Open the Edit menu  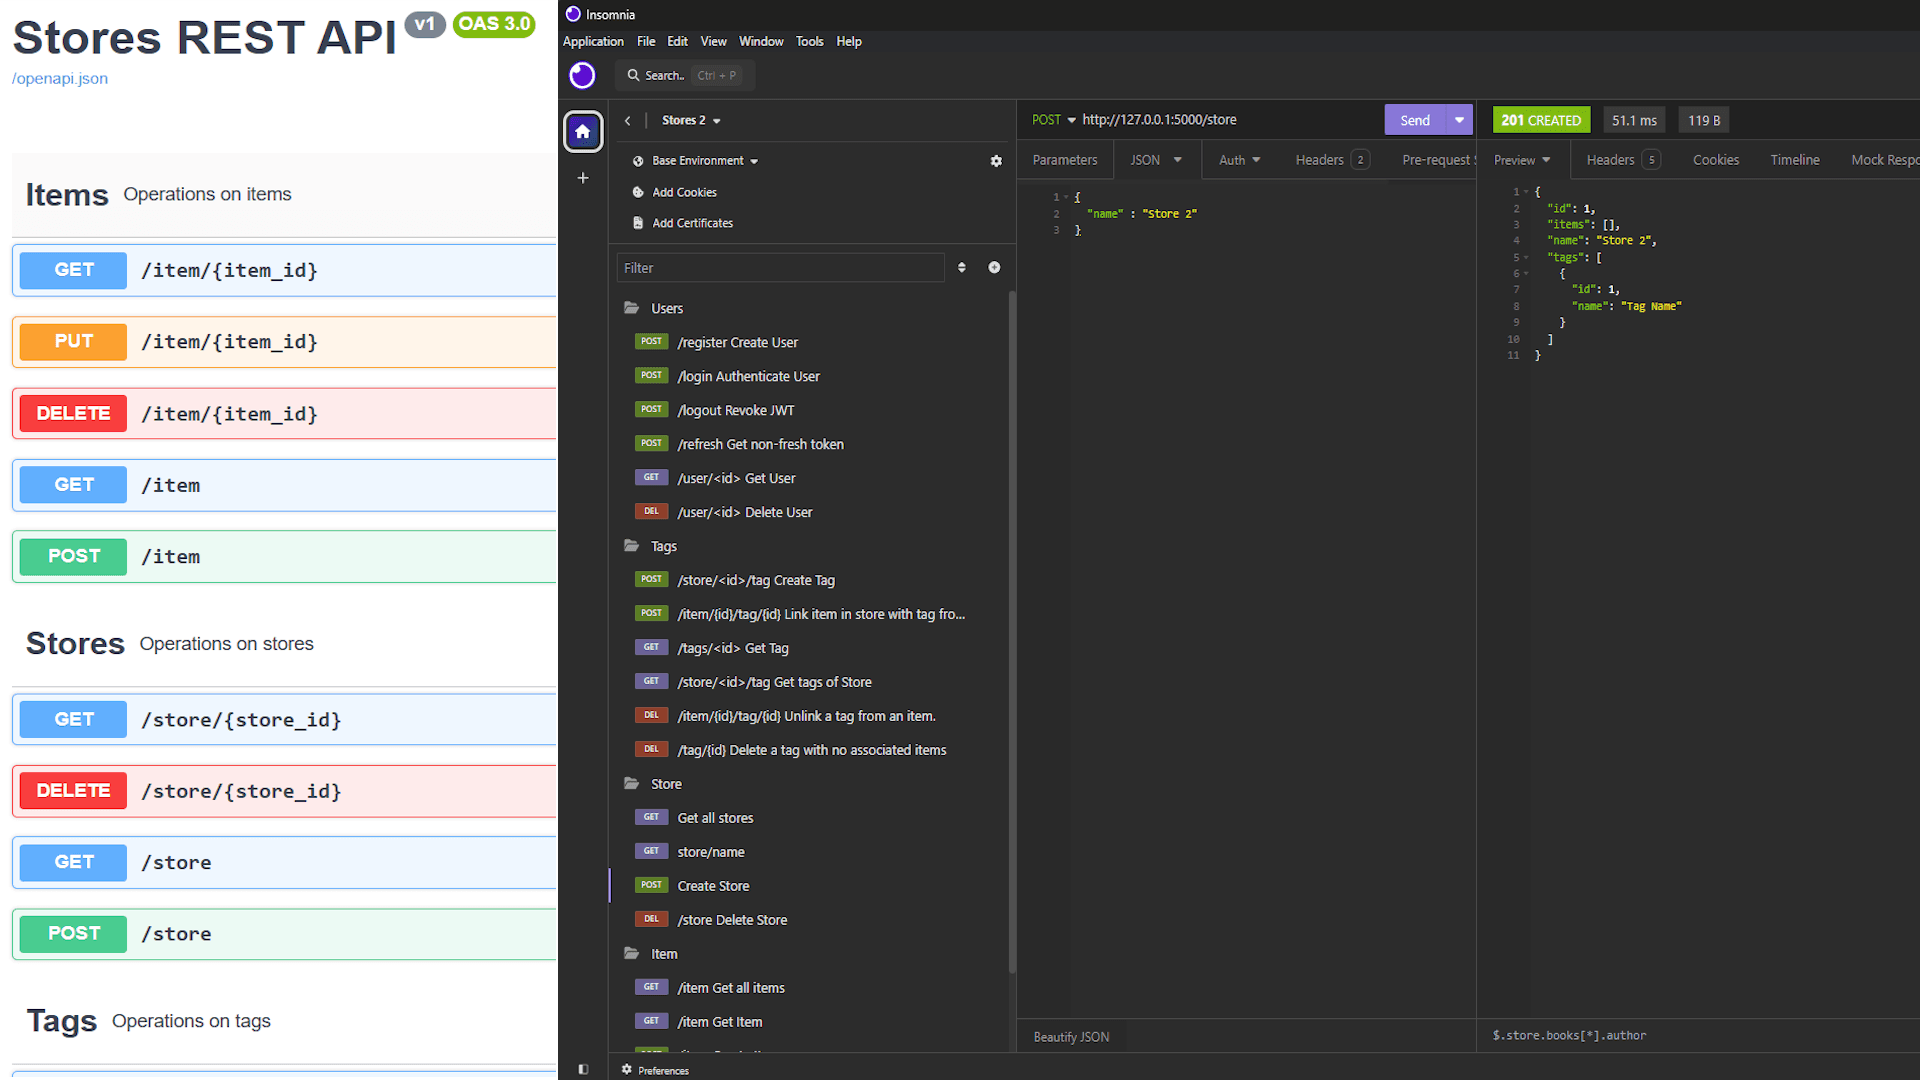(x=677, y=41)
